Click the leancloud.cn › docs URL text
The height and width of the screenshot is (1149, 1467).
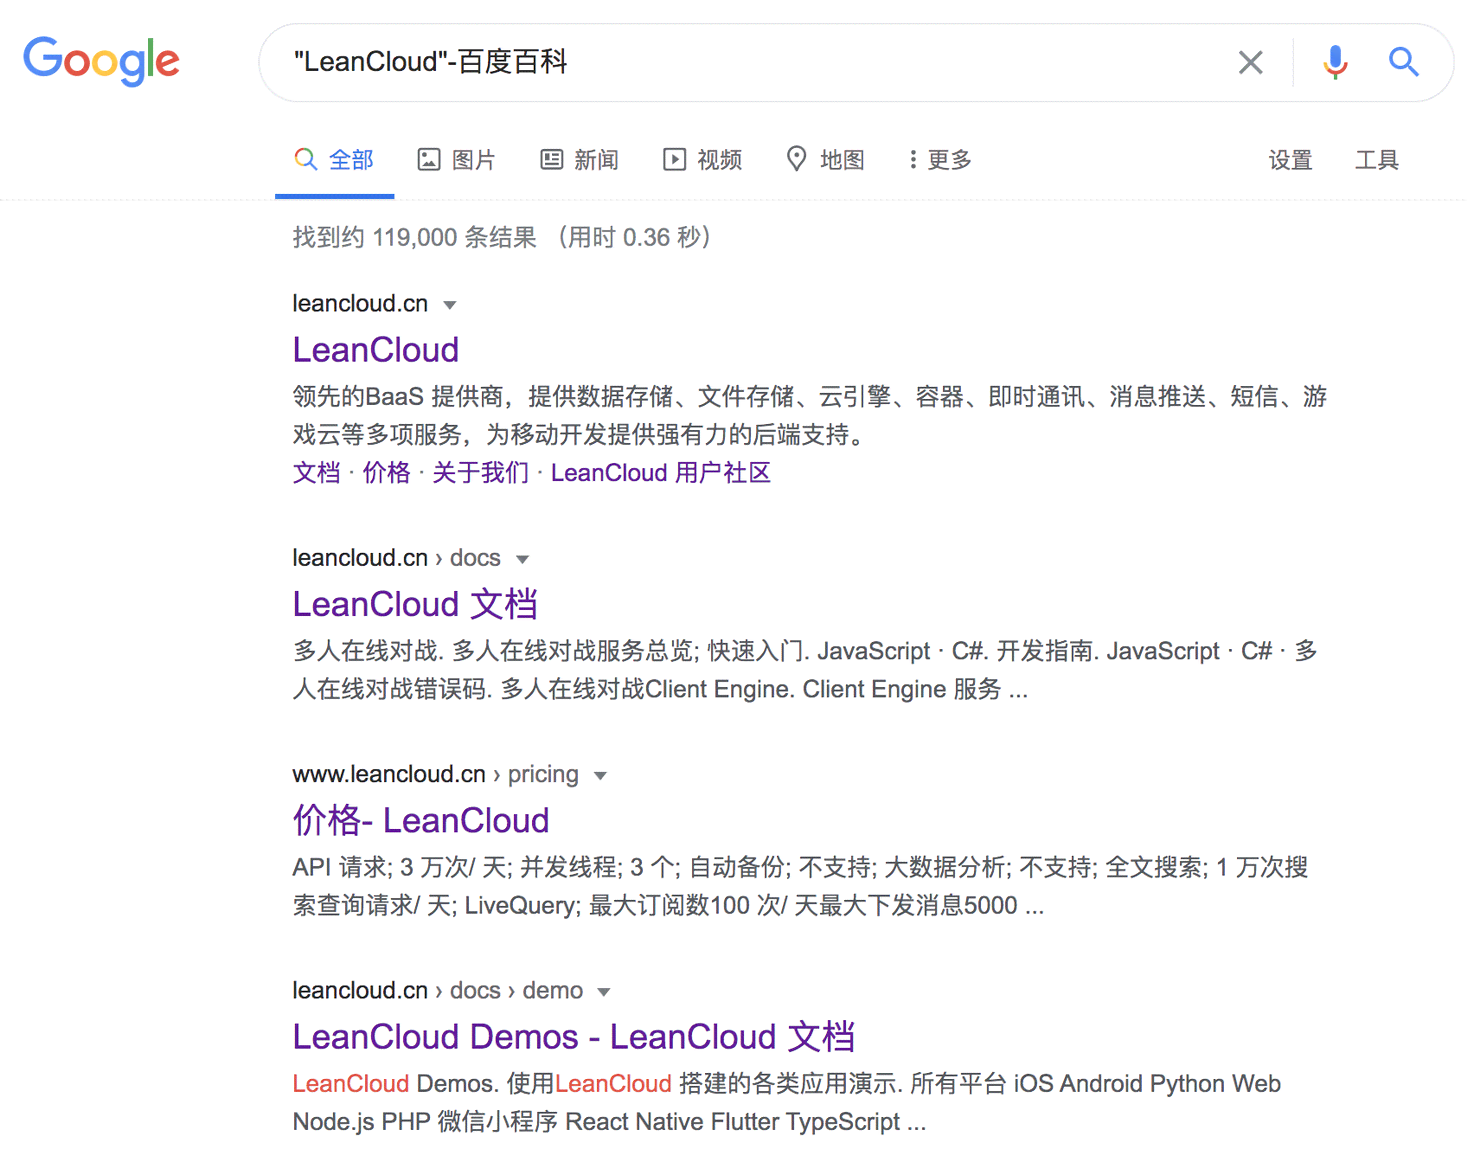pos(396,557)
